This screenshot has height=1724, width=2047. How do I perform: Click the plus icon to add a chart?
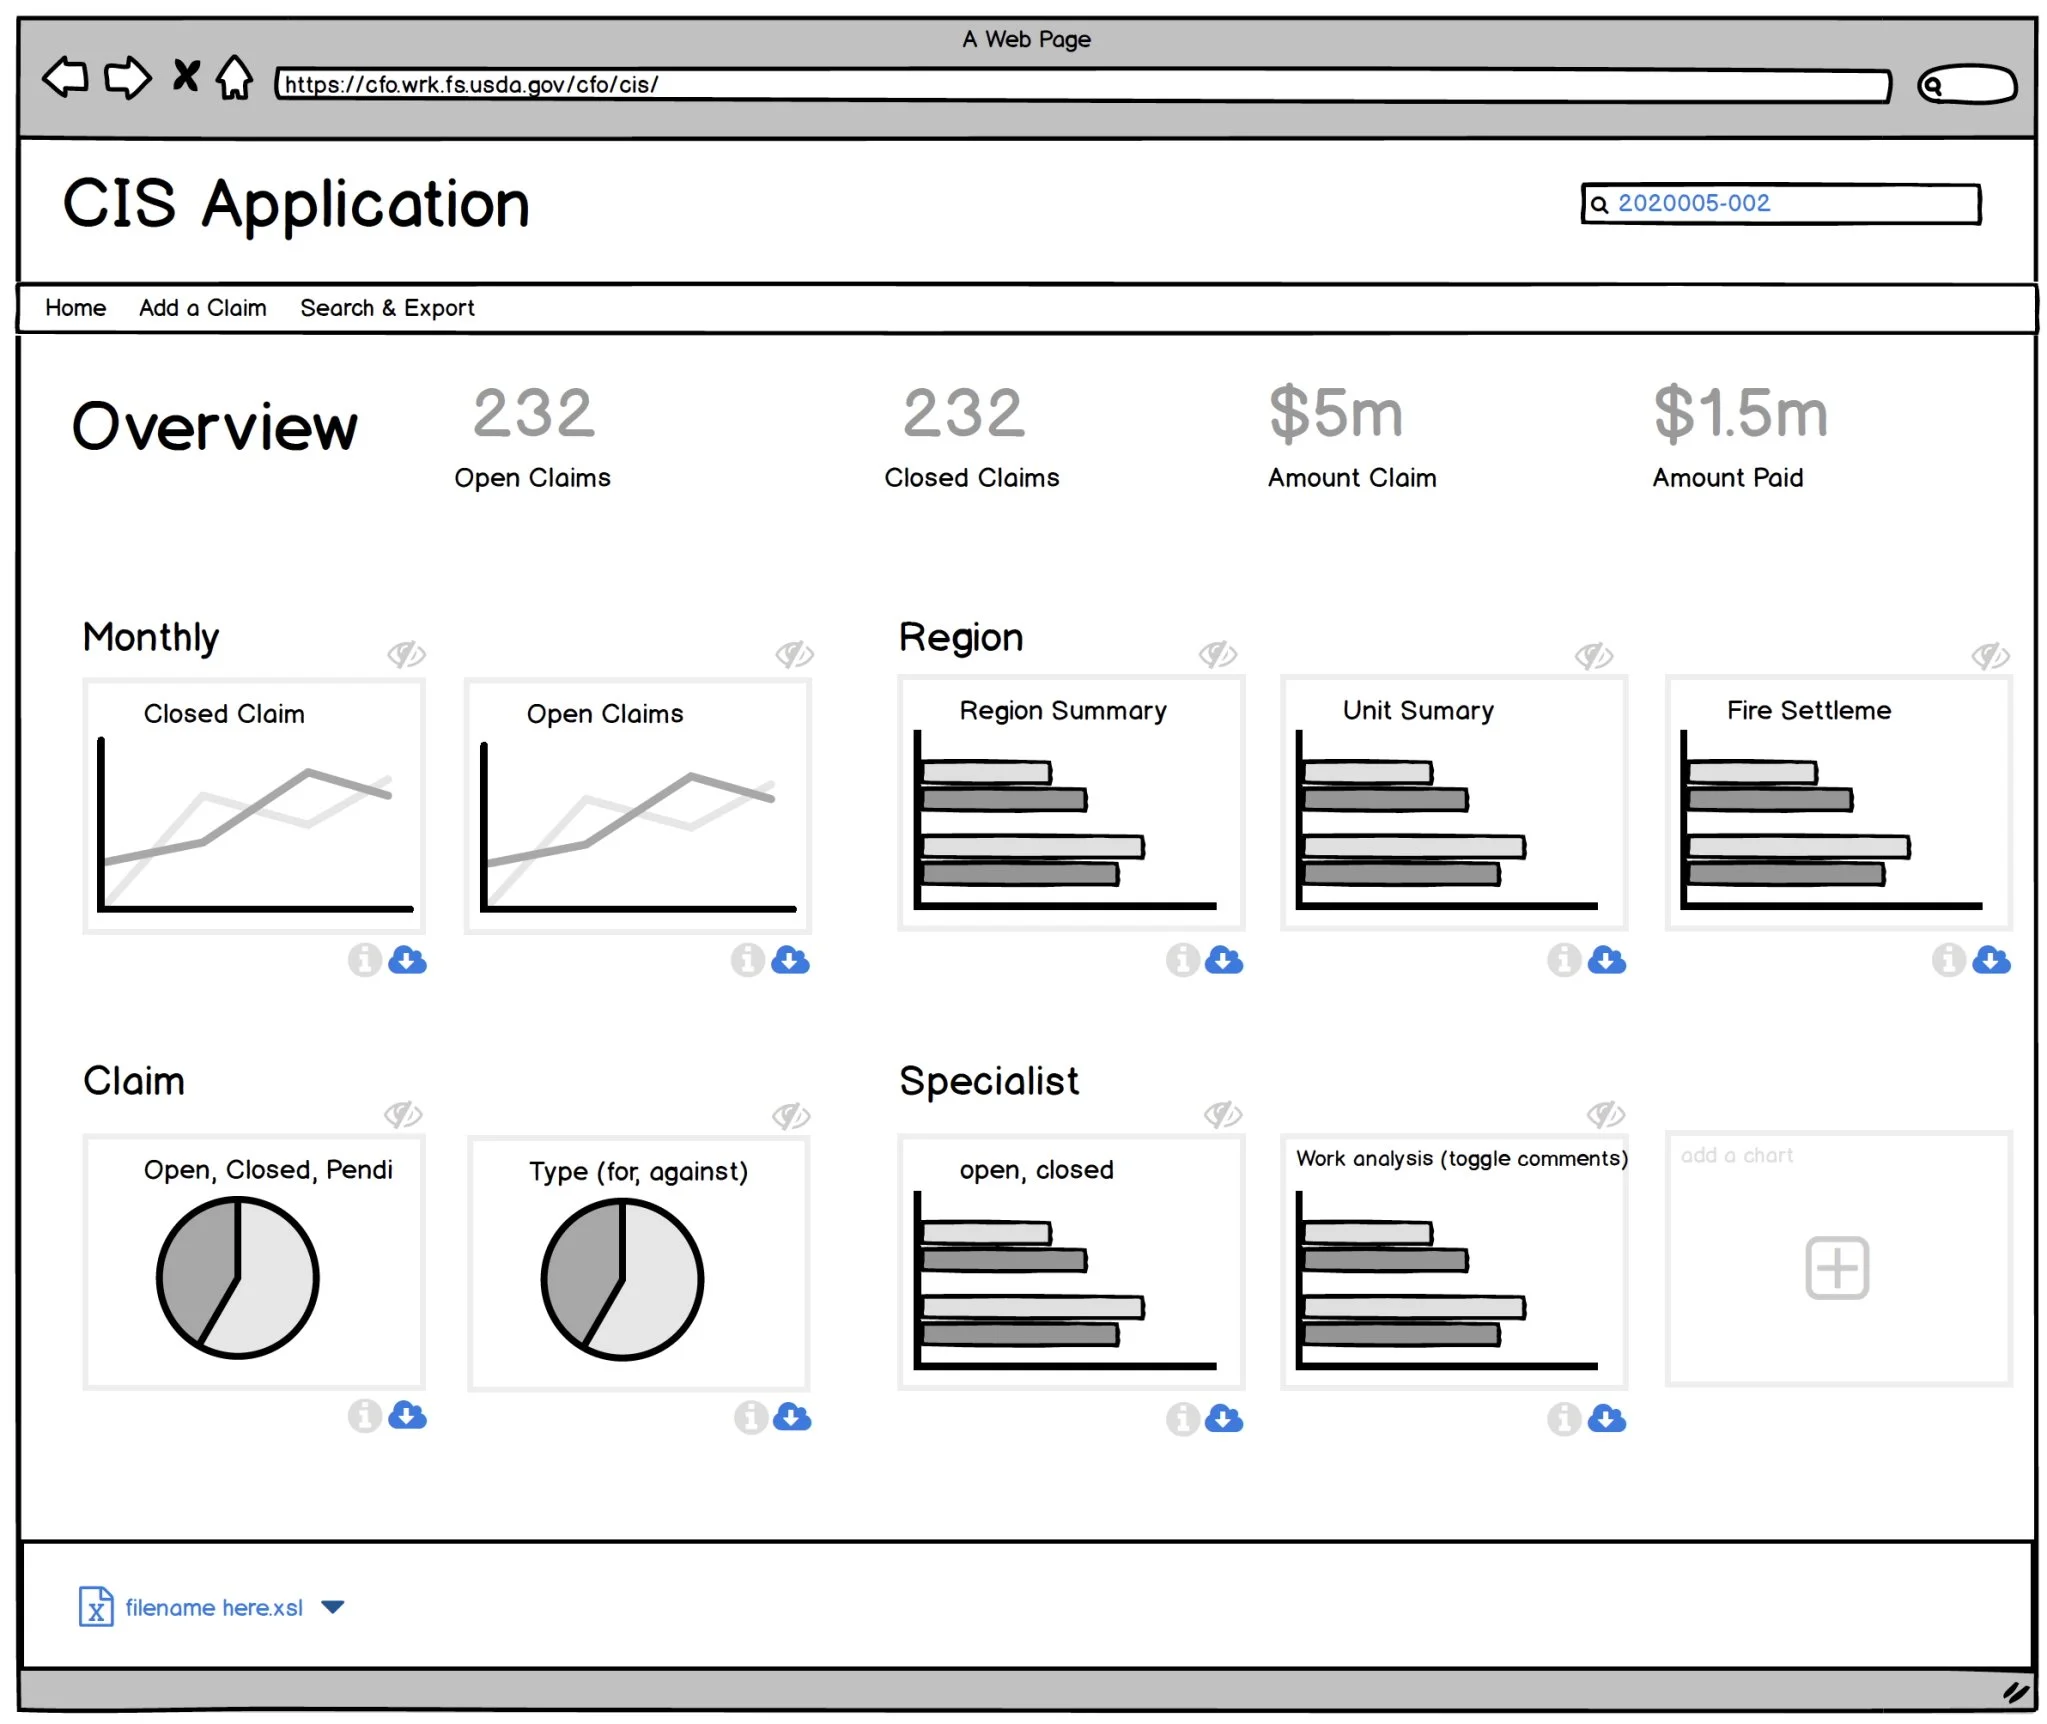[x=1836, y=1268]
